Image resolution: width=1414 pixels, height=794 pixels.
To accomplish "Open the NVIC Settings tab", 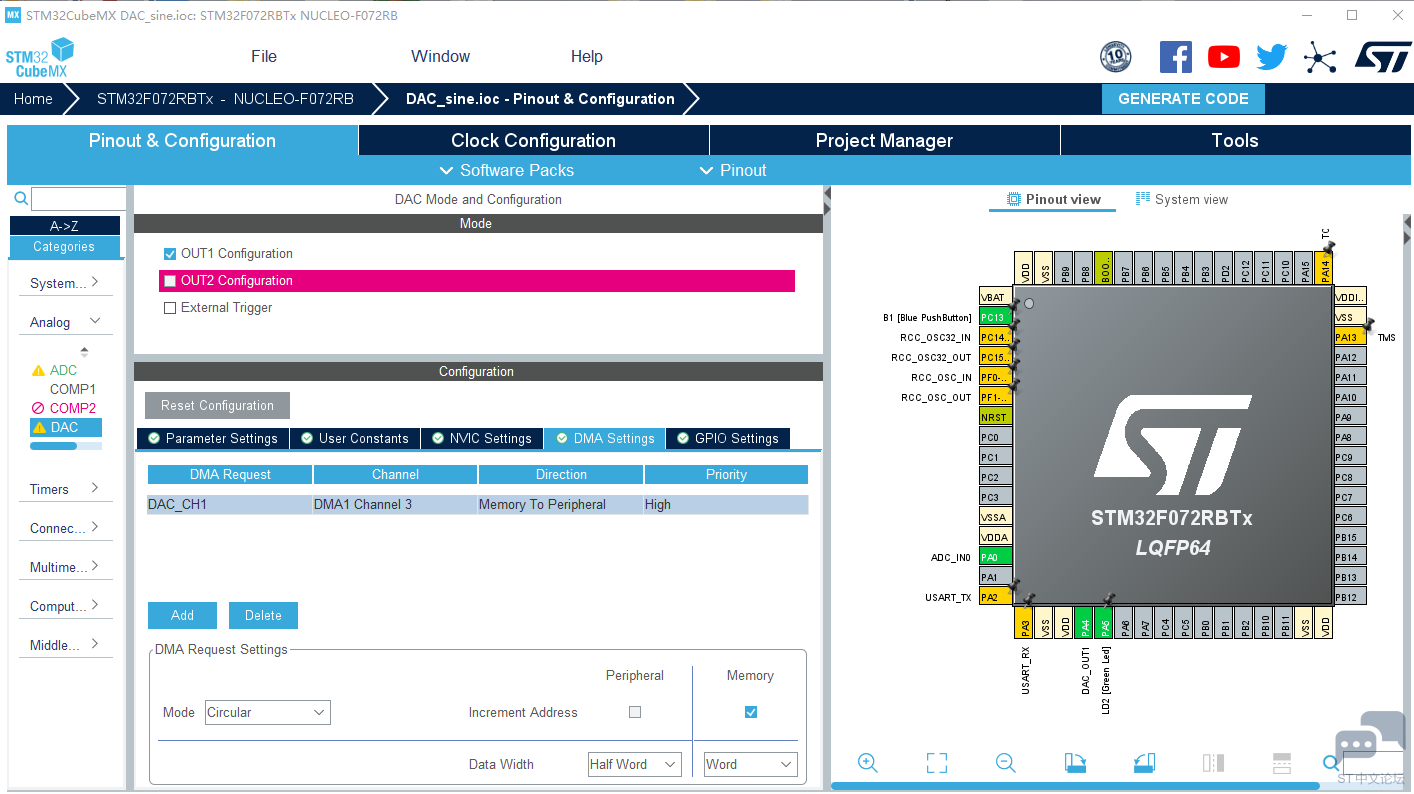I will point(482,439).
